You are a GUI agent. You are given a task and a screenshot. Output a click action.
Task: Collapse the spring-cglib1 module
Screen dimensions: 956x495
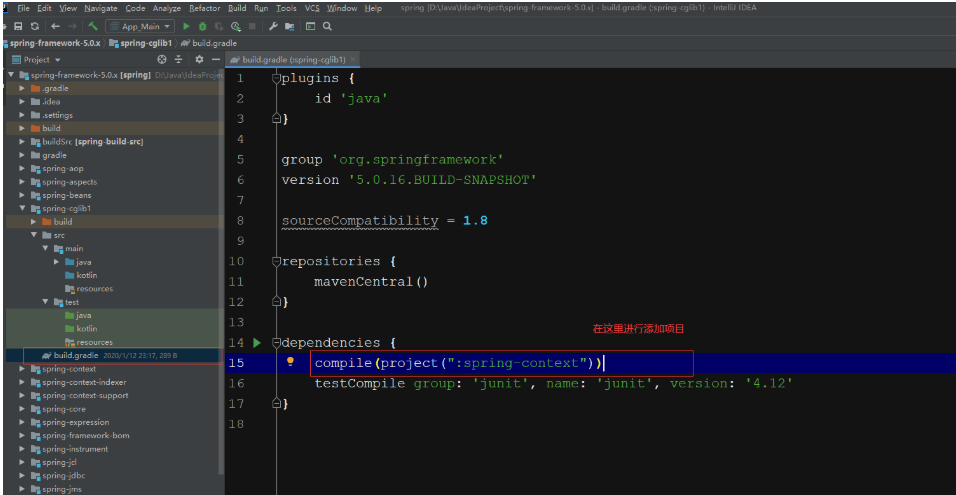(22, 208)
